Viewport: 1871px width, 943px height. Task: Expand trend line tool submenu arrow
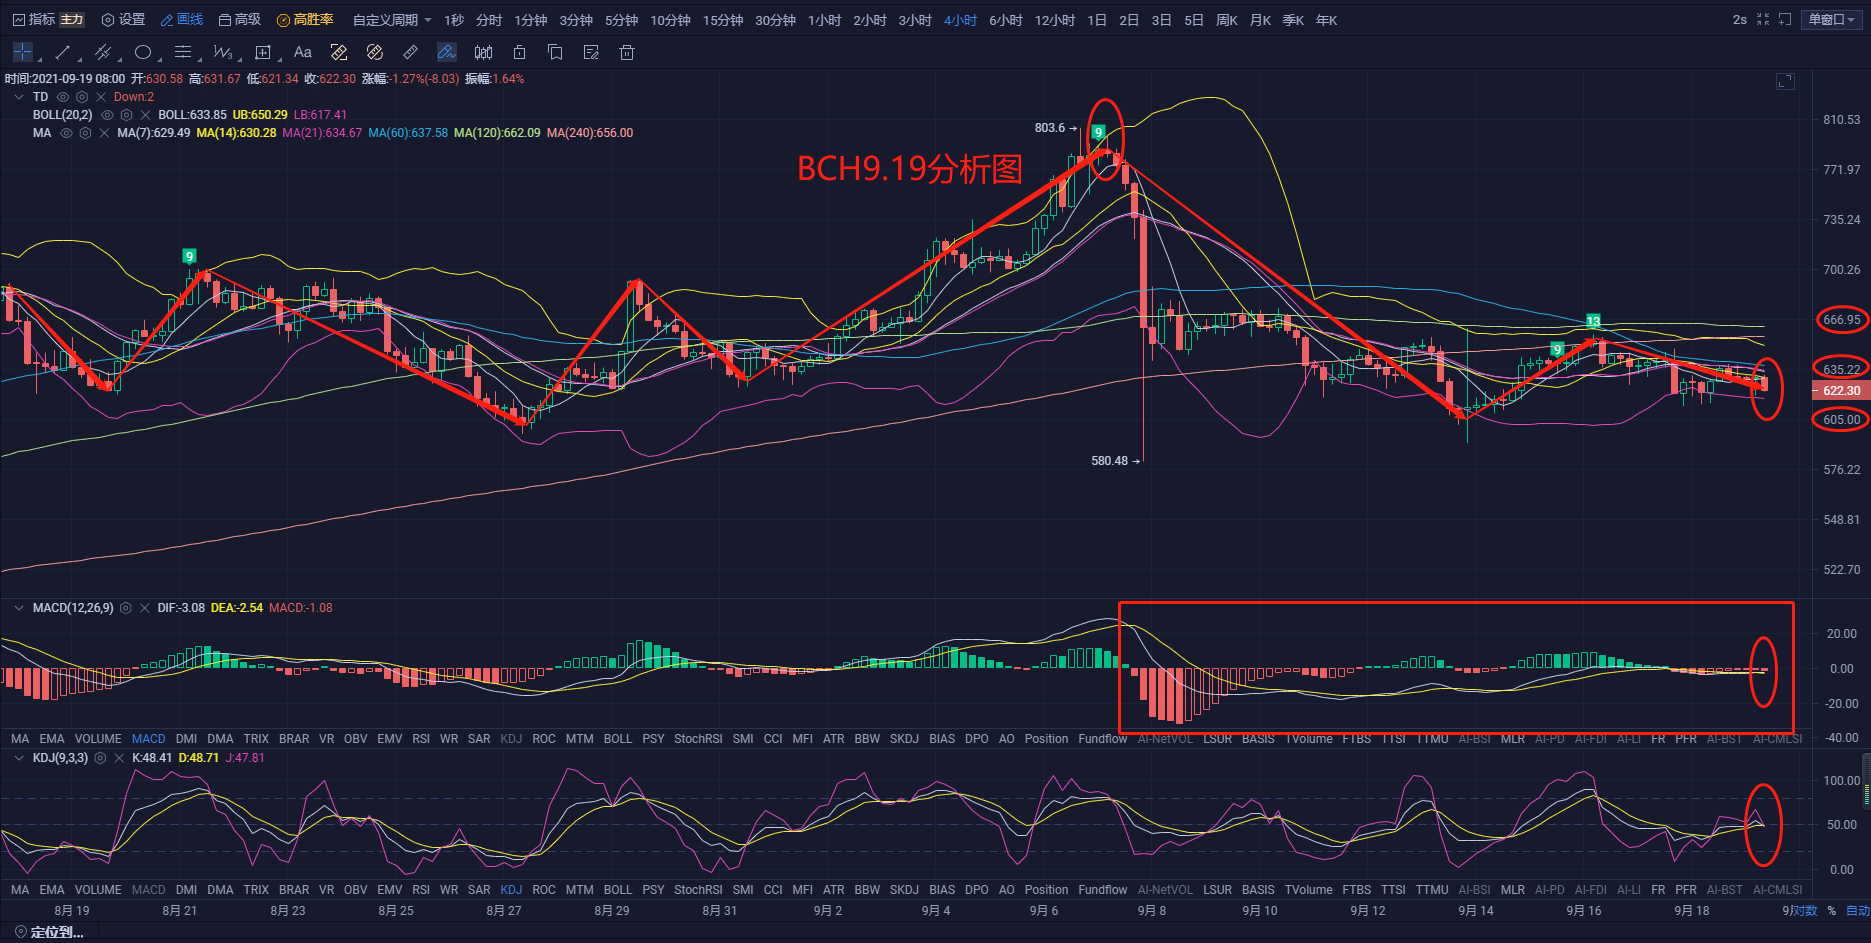[x=78, y=60]
